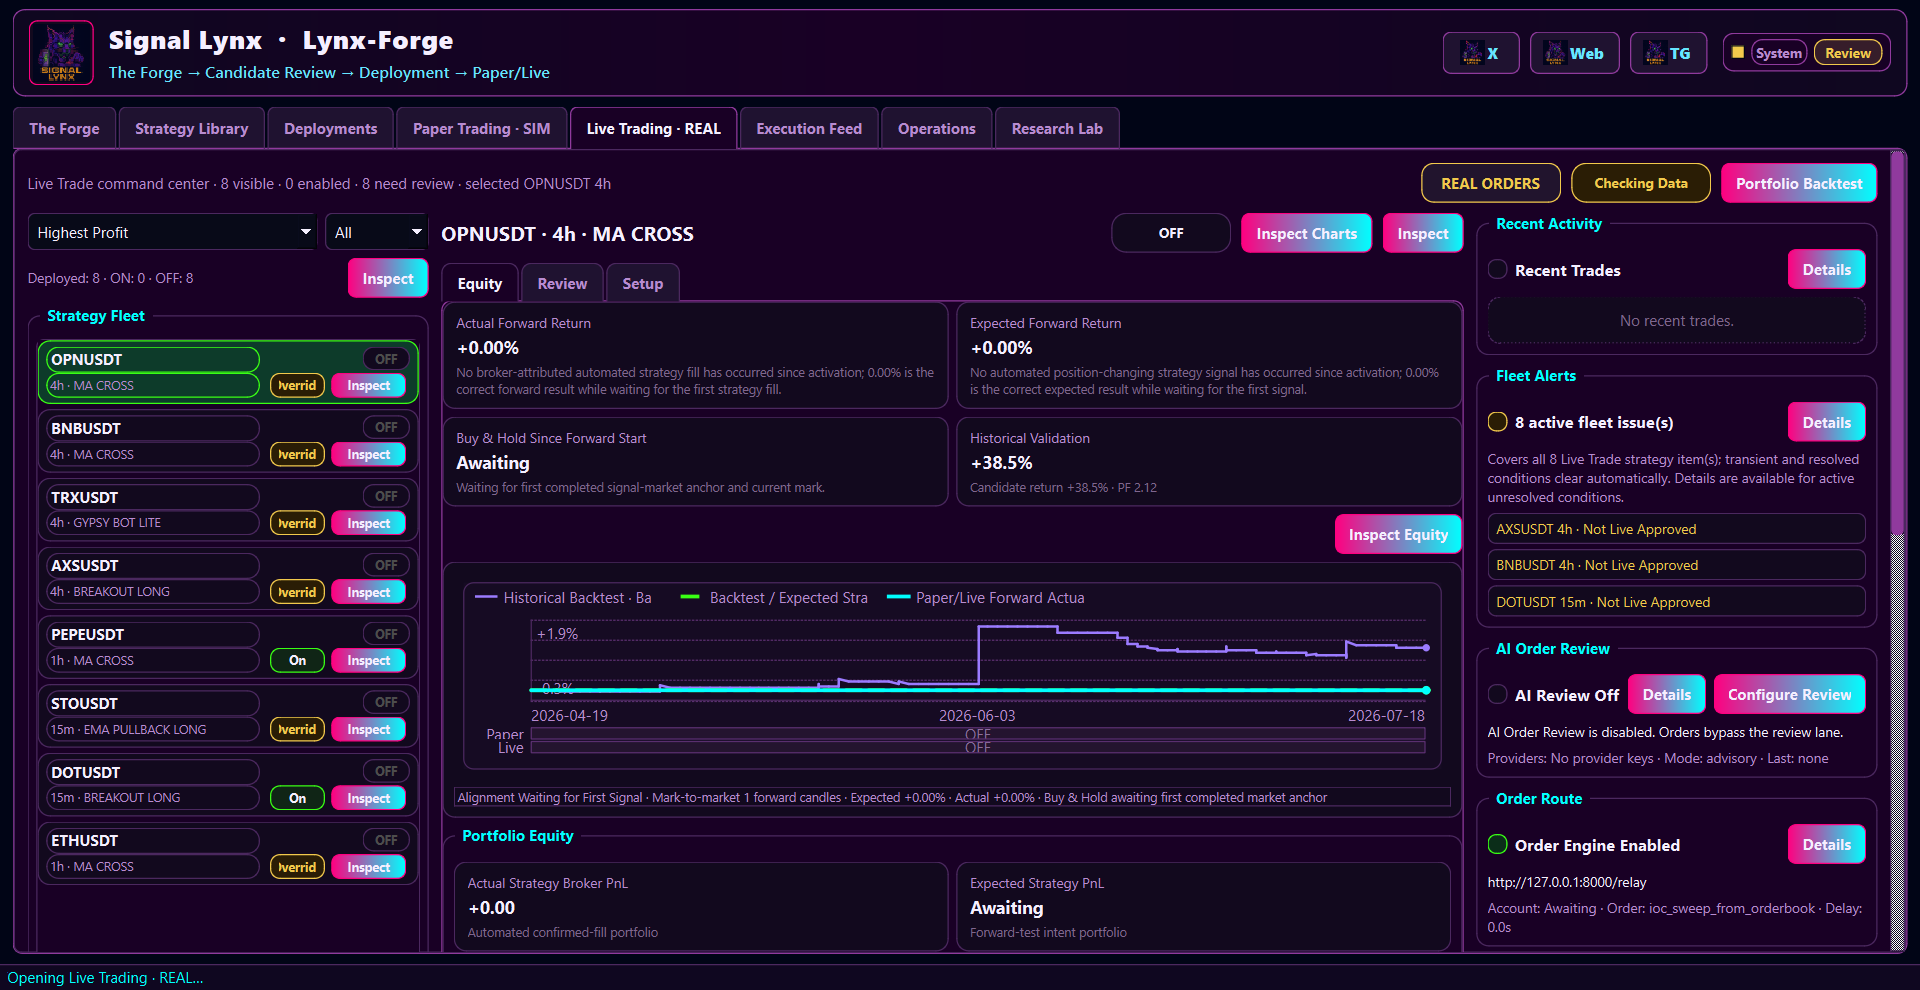Open Details for Recent Trades

(x=1826, y=269)
